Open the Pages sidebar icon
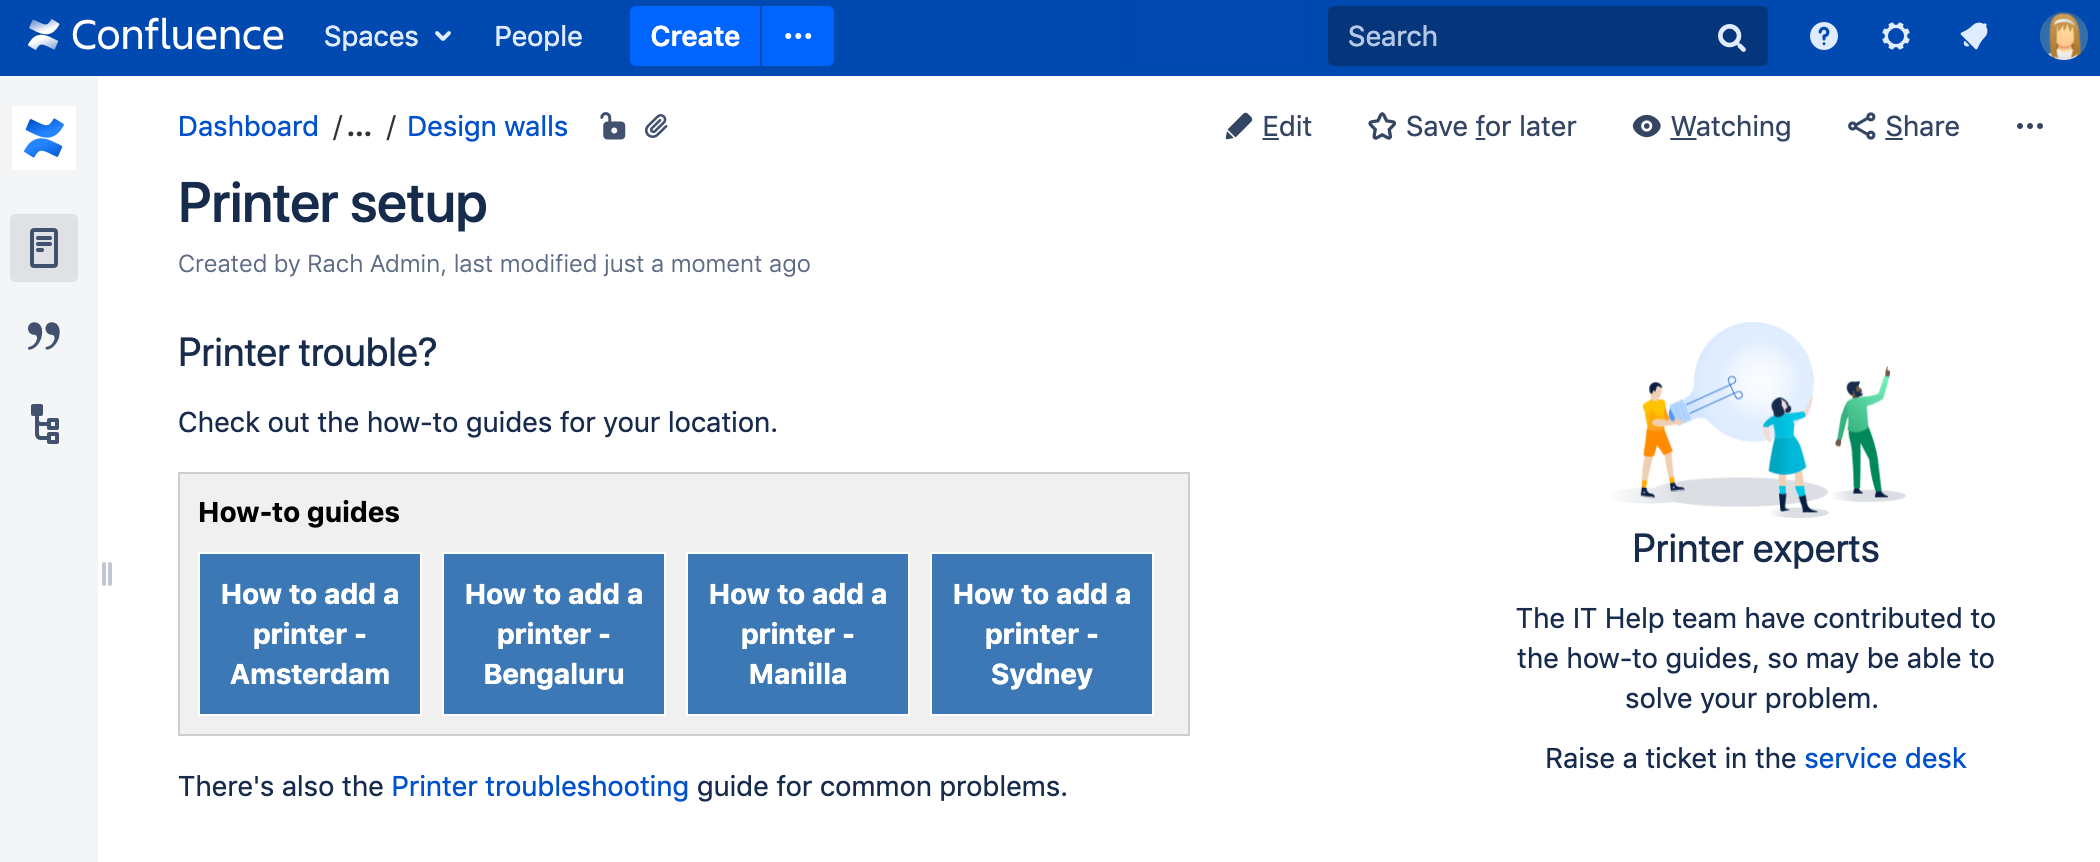 [44, 248]
